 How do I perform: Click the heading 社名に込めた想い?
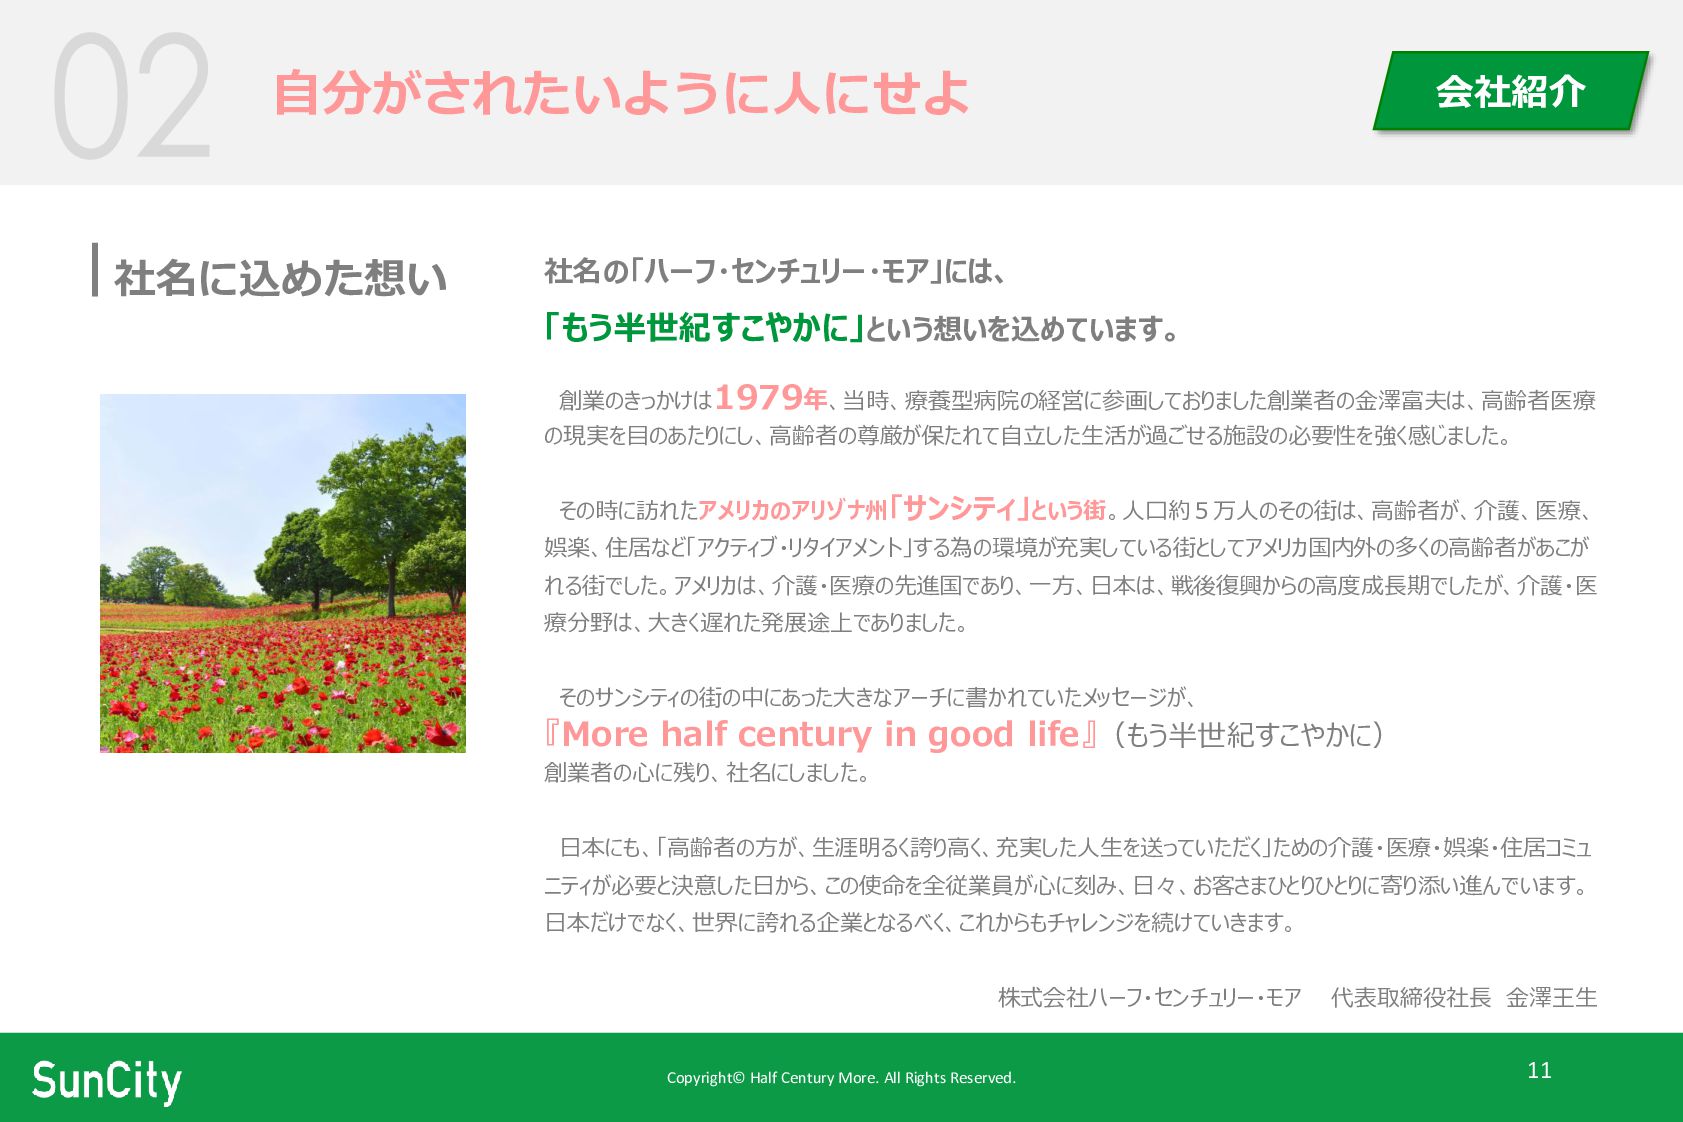point(280,277)
